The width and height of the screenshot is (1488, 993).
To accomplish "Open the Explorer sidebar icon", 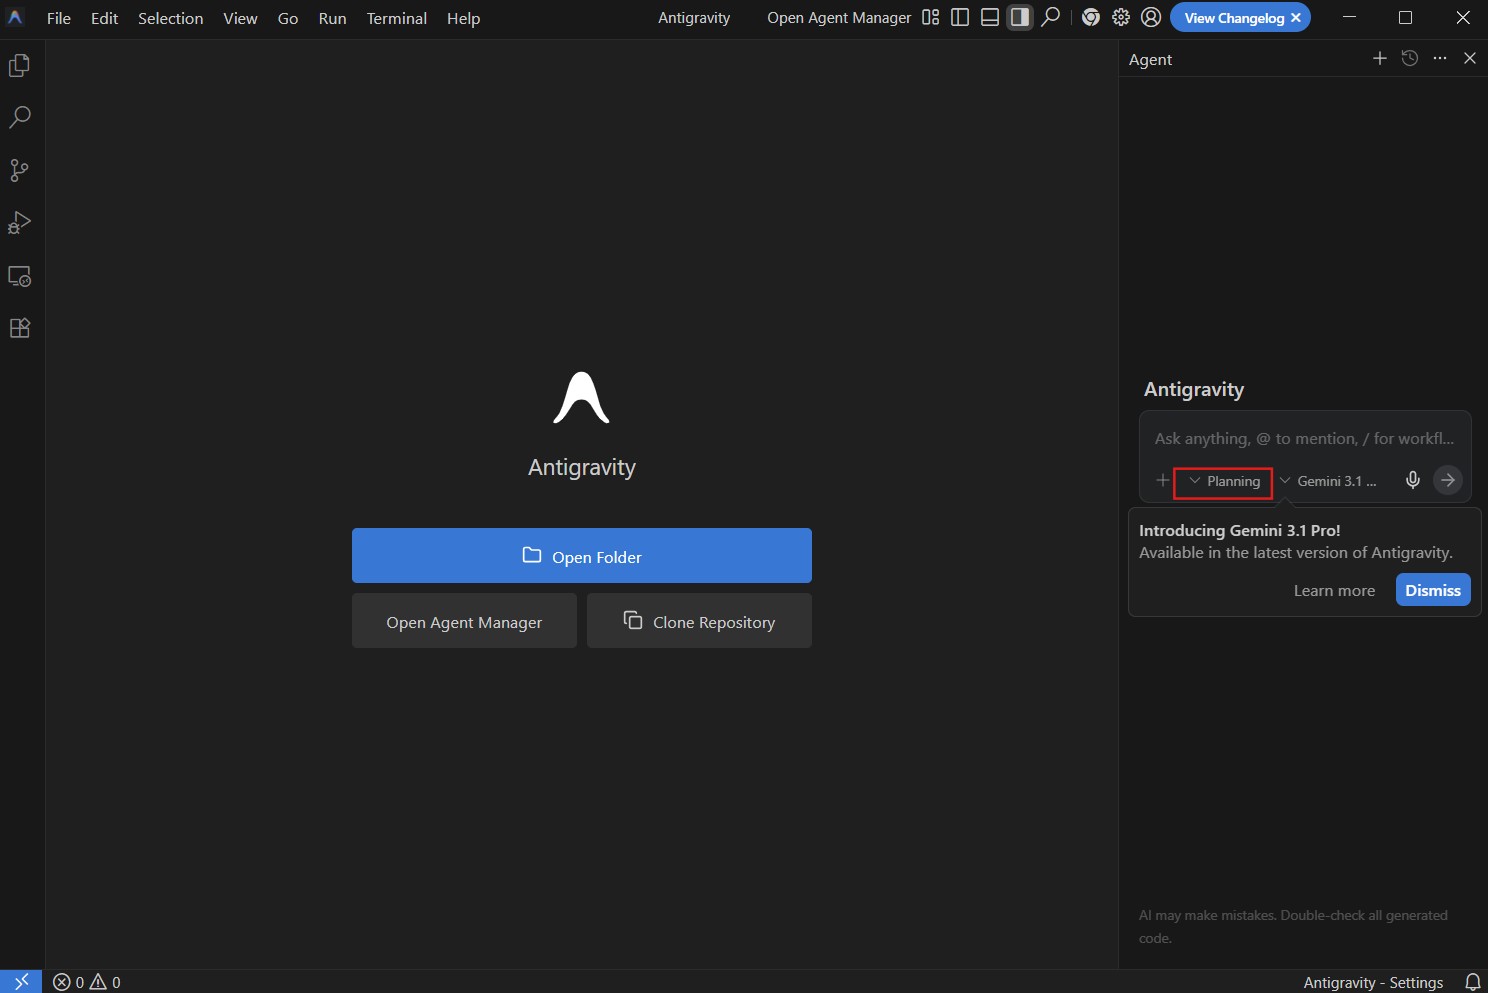I will (19, 64).
